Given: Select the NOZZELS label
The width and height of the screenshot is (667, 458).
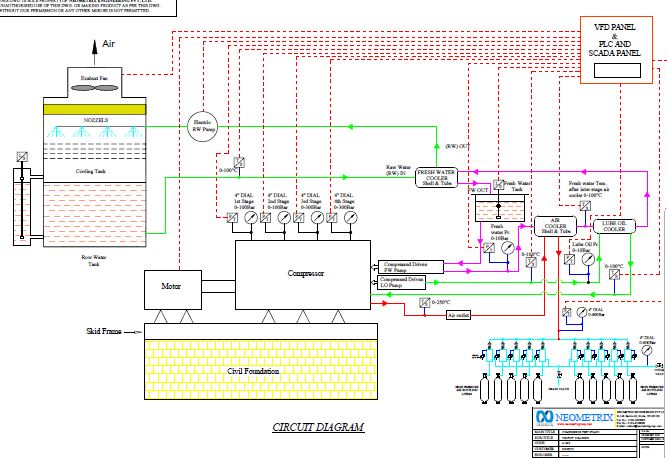Looking at the screenshot, I should click(95, 120).
